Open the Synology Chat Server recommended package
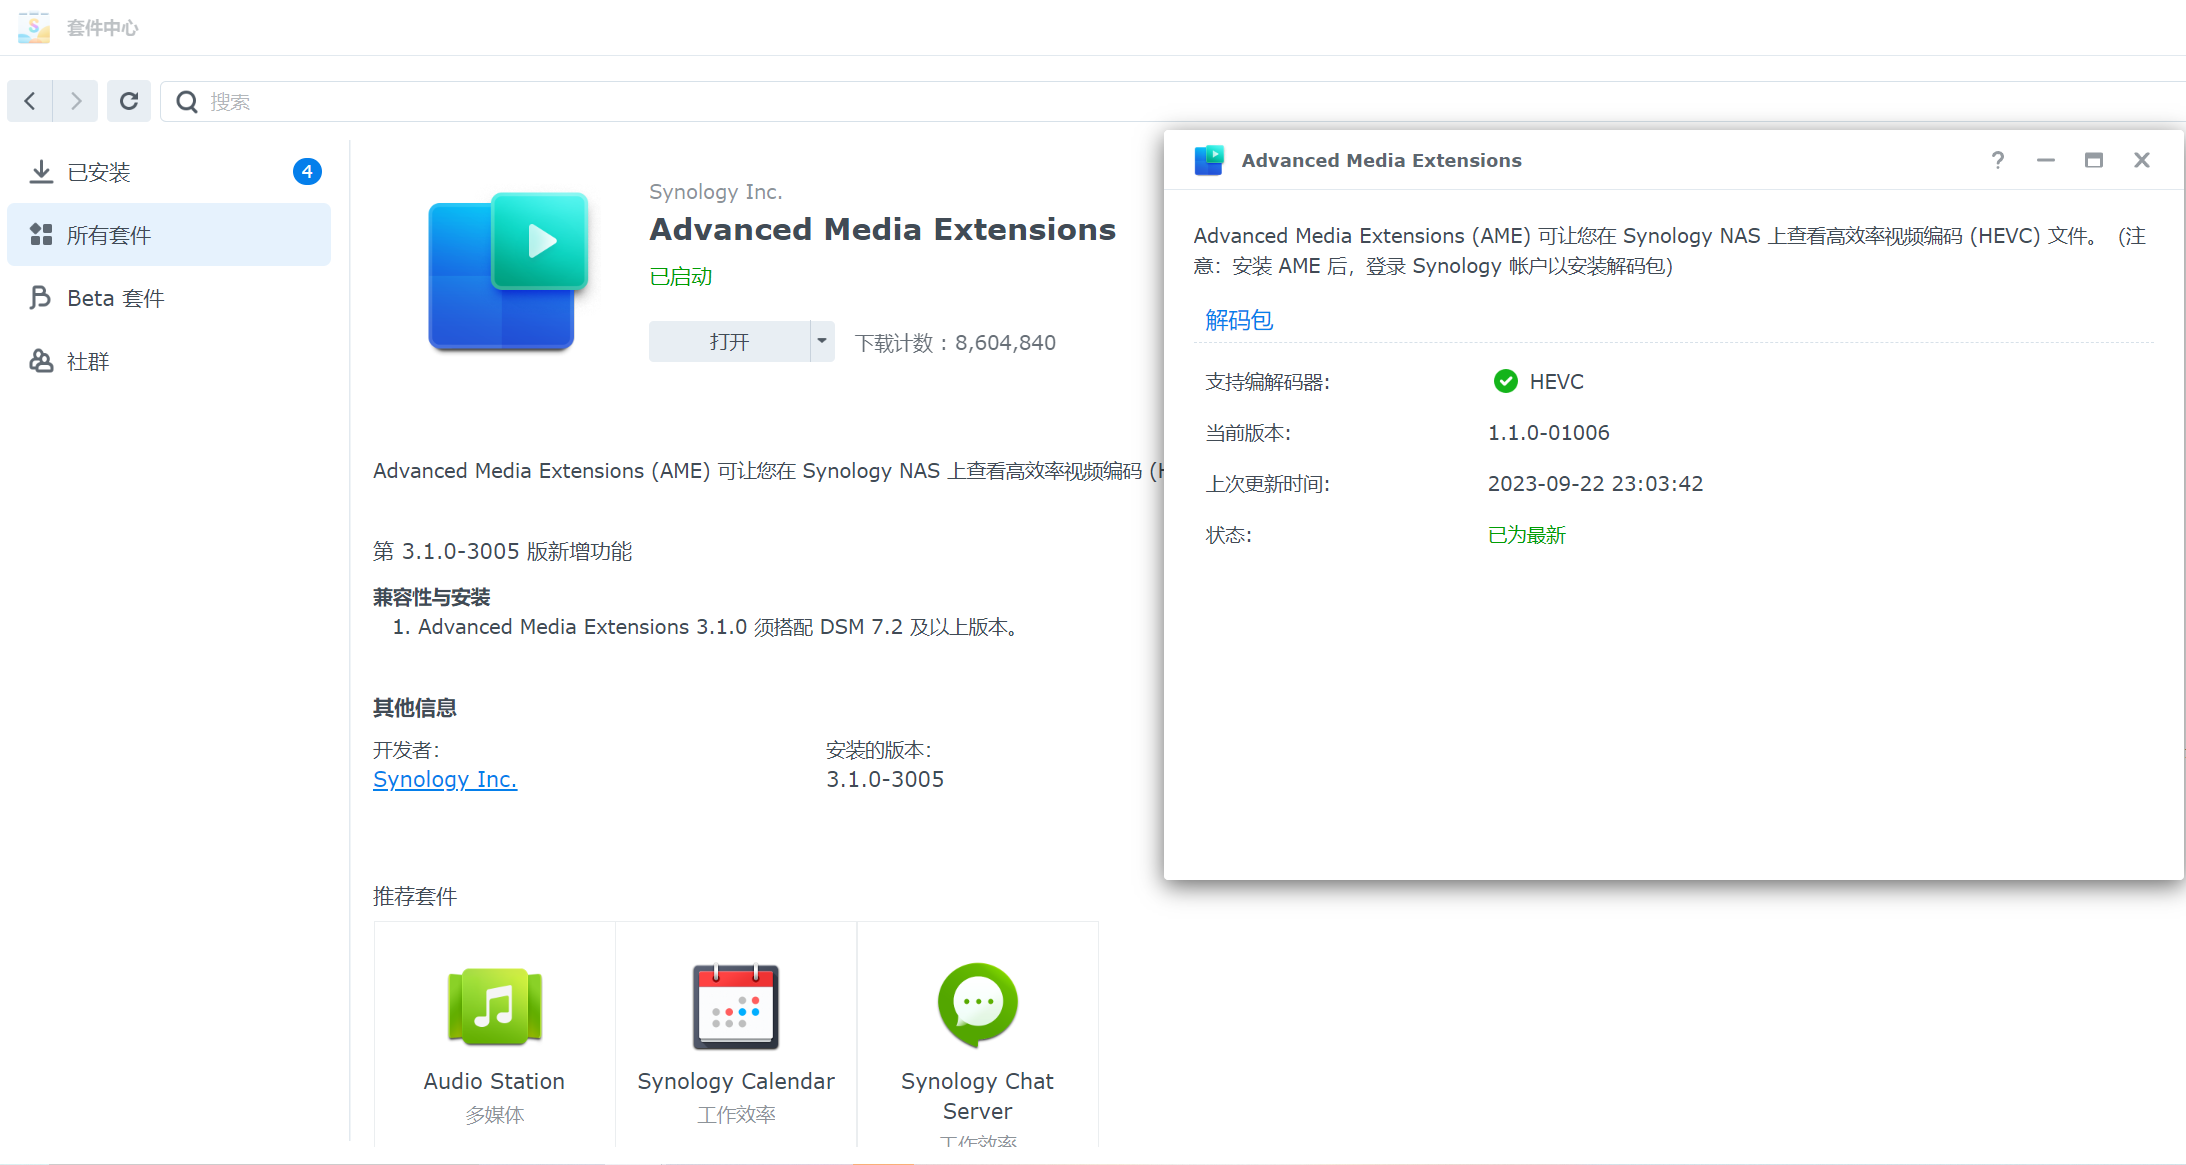The image size is (2186, 1165). [978, 1035]
